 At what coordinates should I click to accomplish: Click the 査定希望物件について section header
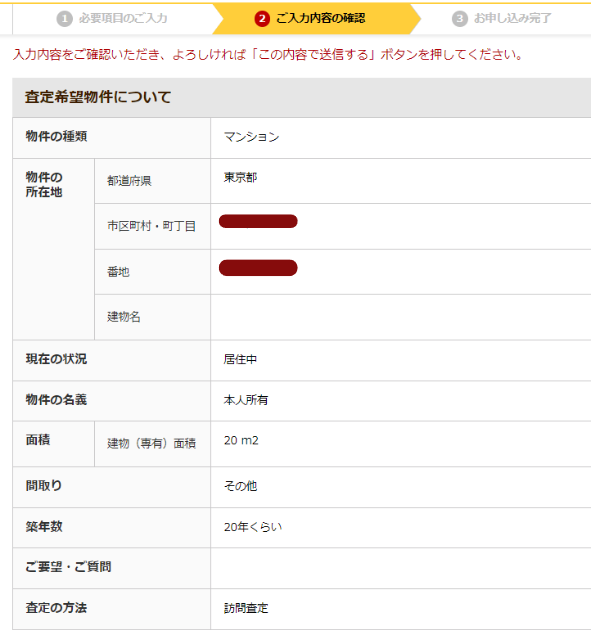tap(302, 98)
